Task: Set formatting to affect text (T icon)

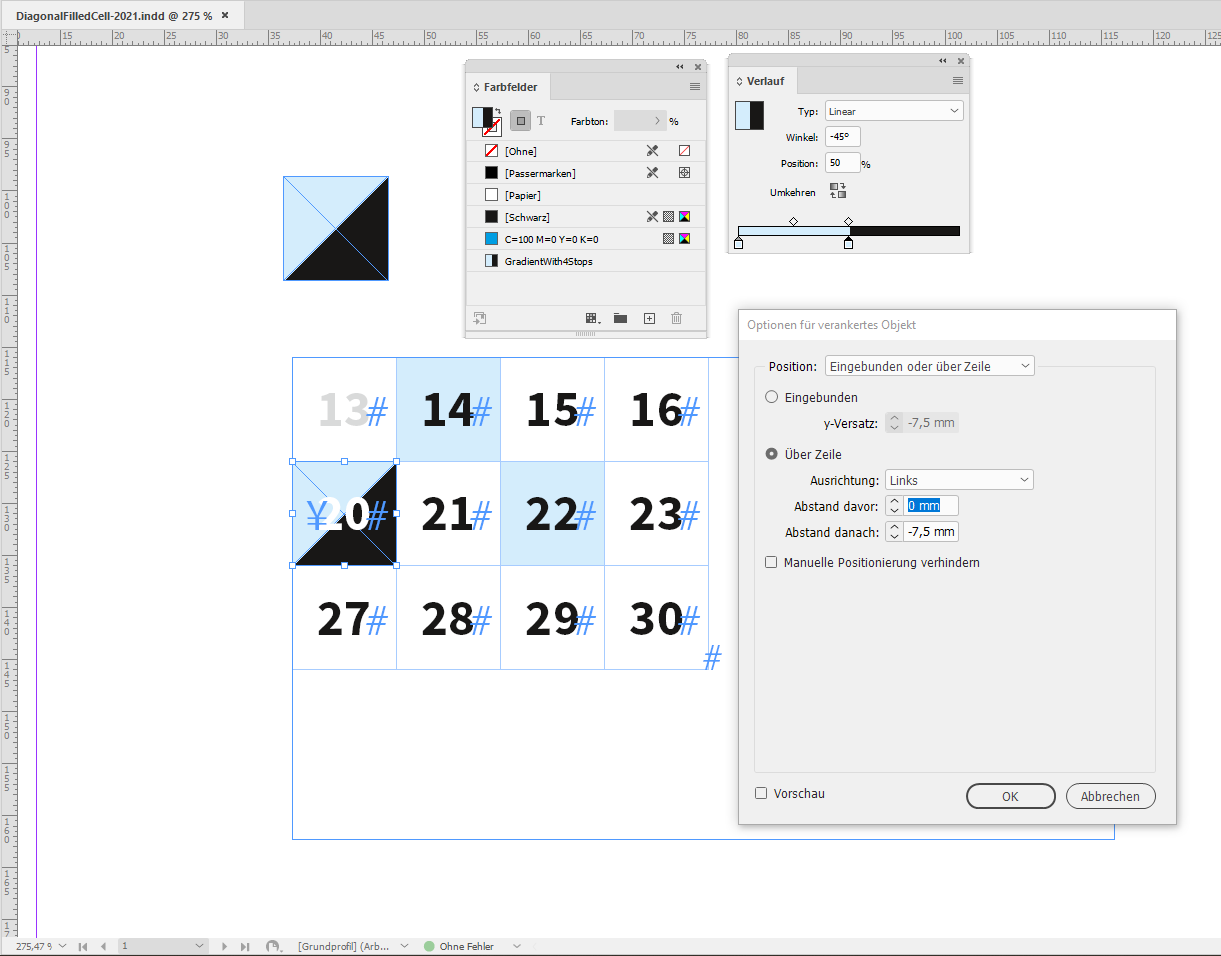Action: click(x=540, y=120)
